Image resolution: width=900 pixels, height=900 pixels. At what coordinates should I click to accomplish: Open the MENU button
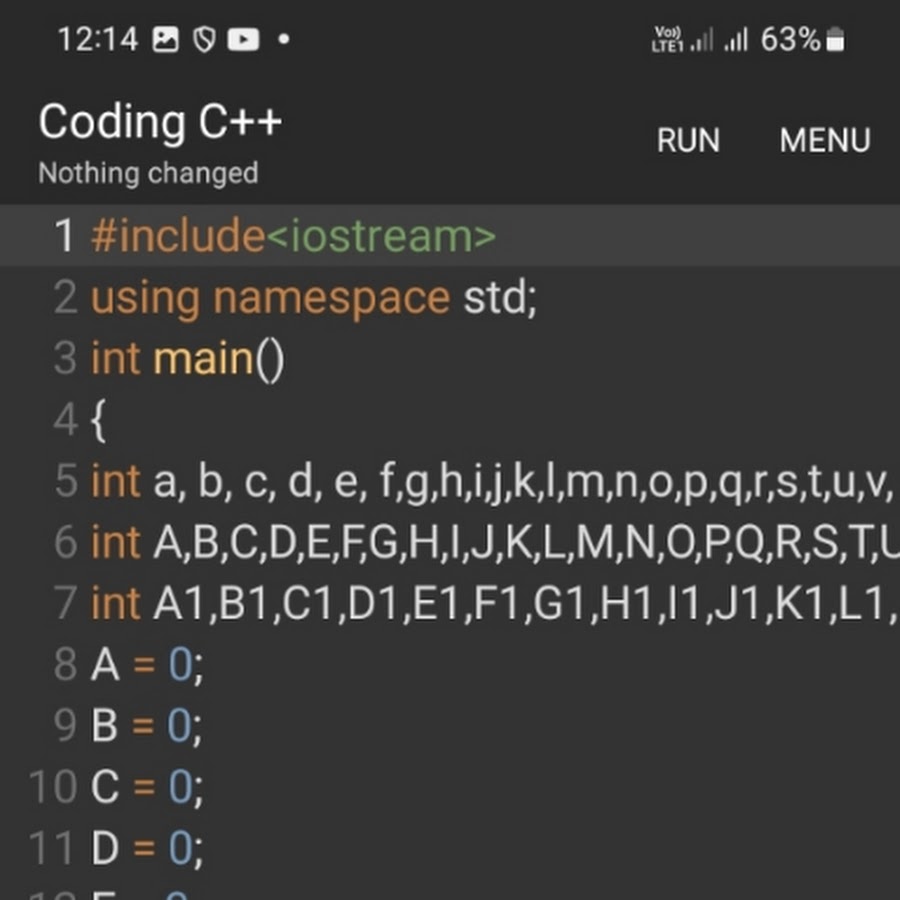[825, 140]
